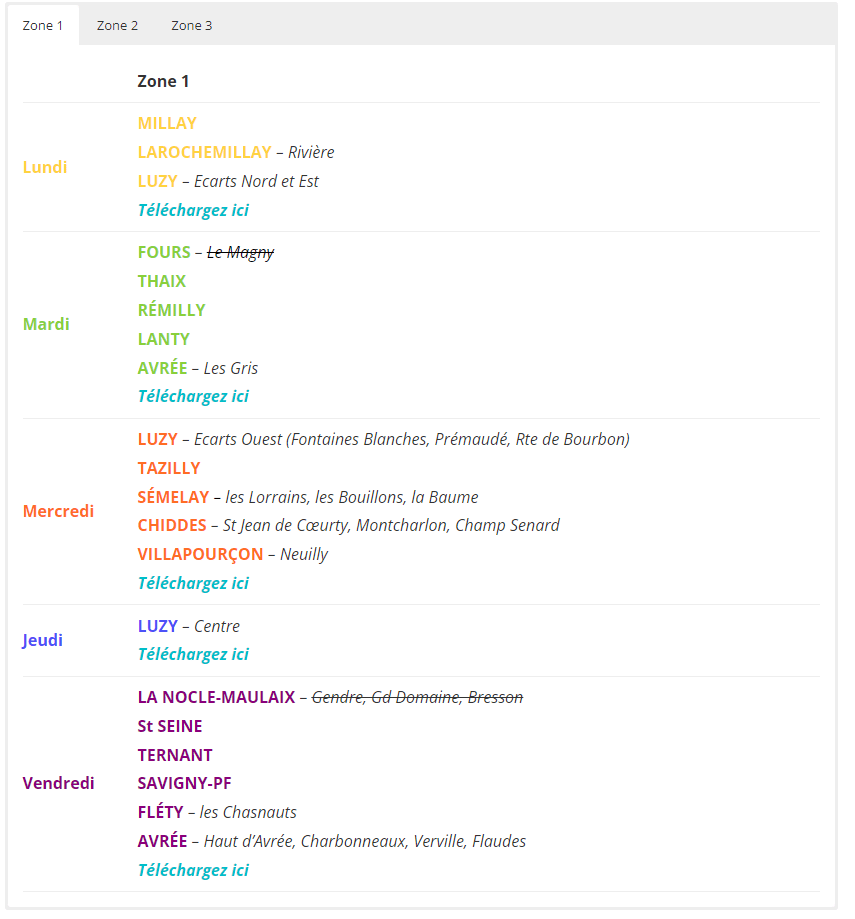Select the St SEINE commune name

(170, 726)
